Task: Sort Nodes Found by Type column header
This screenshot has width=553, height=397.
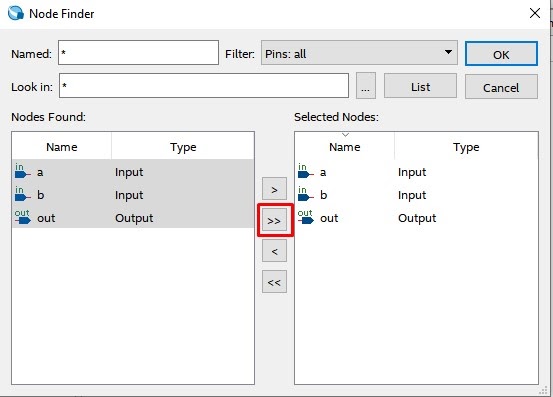Action: pyautogui.click(x=183, y=146)
